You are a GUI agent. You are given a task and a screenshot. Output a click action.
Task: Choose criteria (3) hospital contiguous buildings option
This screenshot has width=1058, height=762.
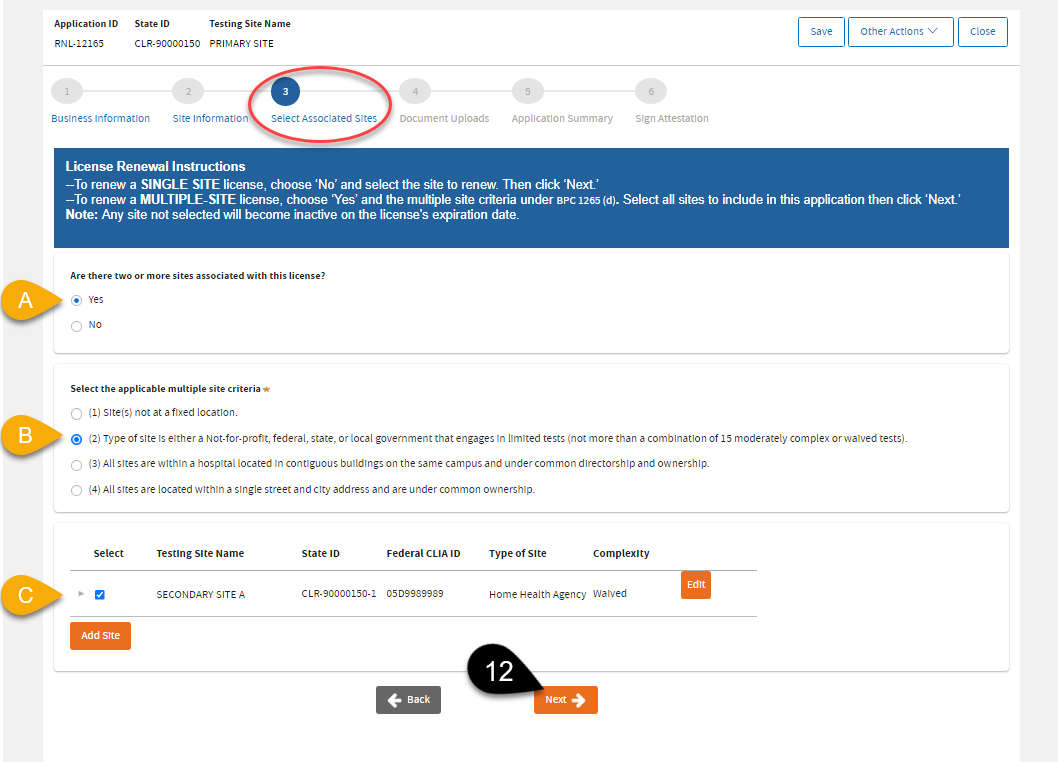pos(77,465)
